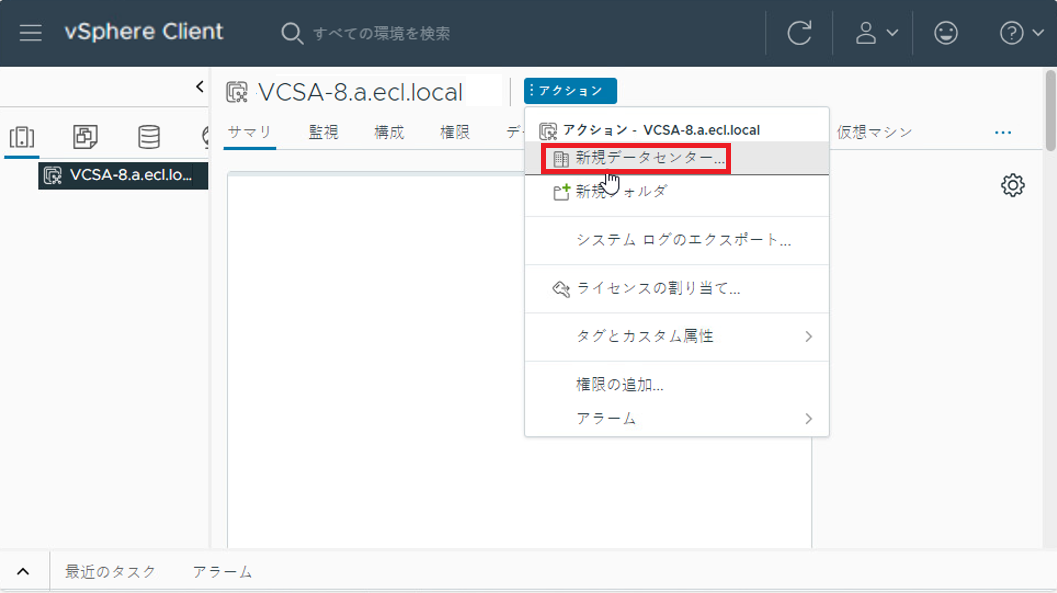Choose the new folder menu item
The width and height of the screenshot is (1057, 593).
tap(677, 192)
